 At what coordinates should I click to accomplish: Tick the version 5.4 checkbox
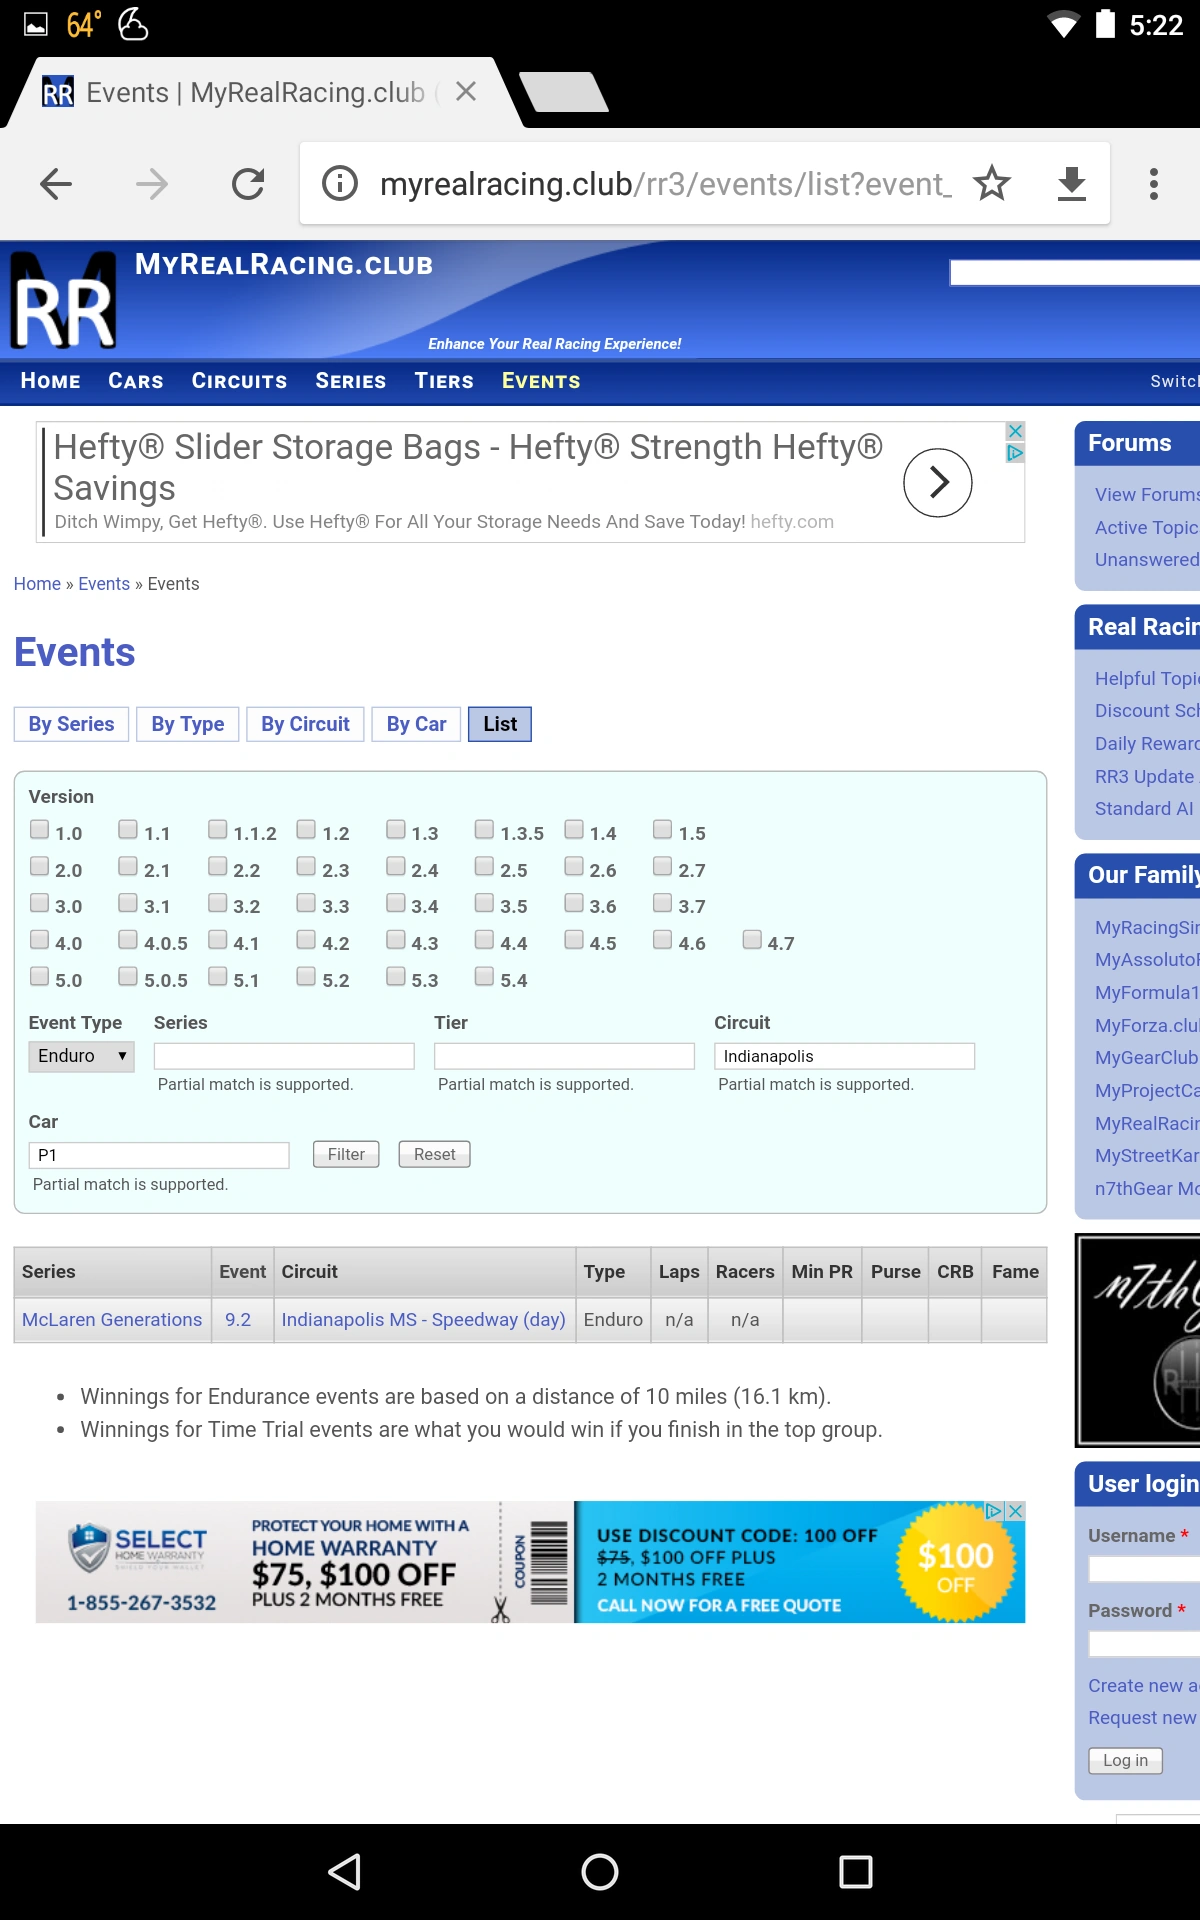pyautogui.click(x=485, y=977)
